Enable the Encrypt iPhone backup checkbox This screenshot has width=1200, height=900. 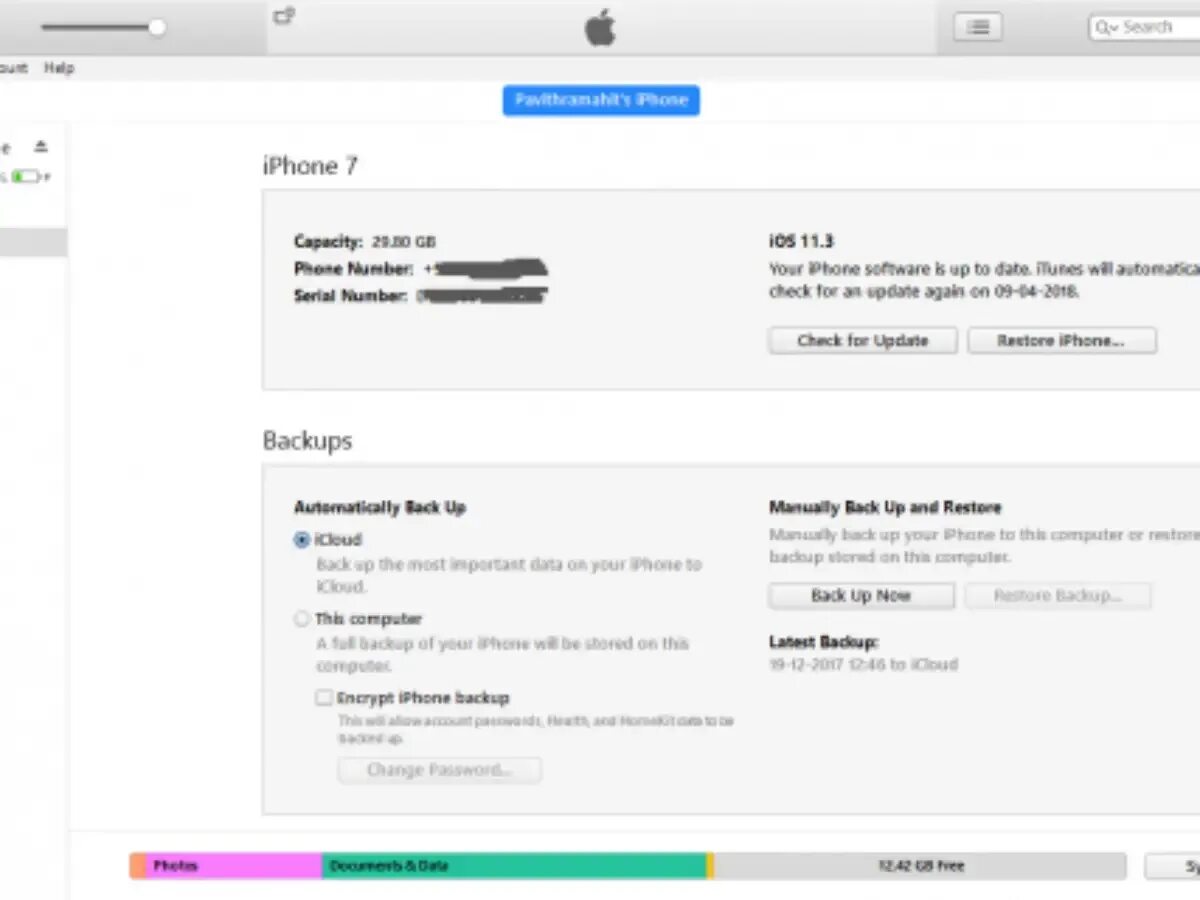click(324, 698)
